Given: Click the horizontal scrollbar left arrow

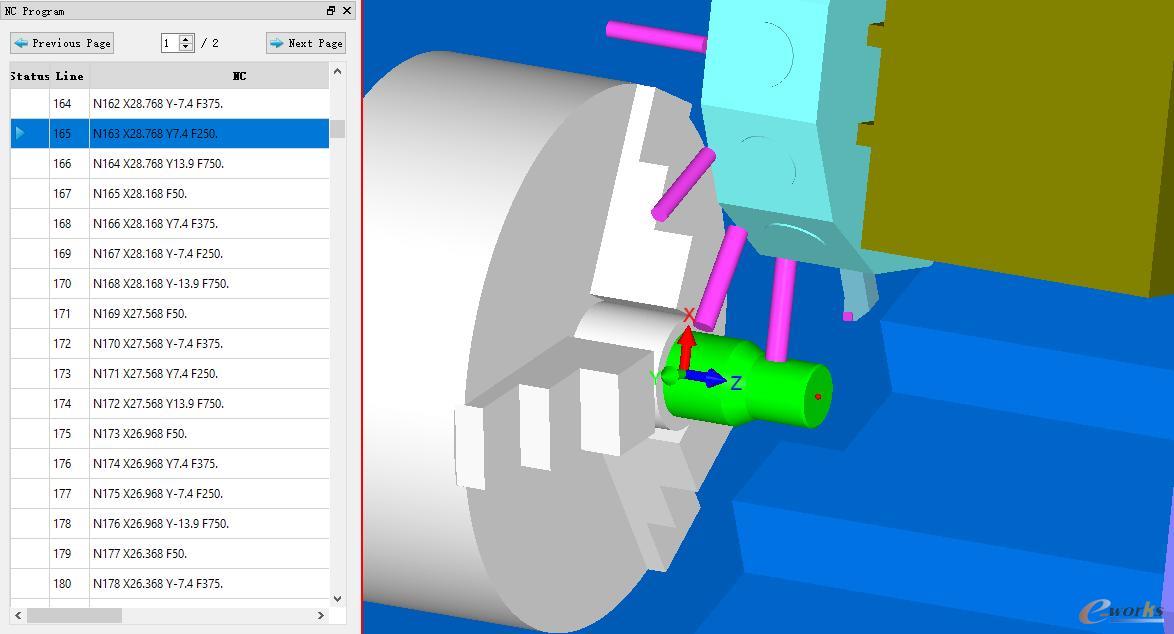Looking at the screenshot, I should tap(18, 615).
